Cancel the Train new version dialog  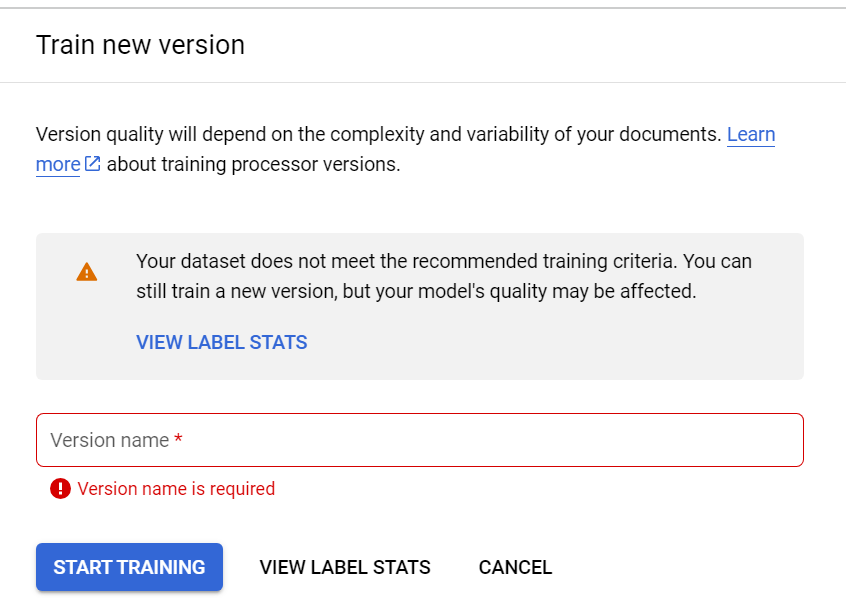coord(515,567)
